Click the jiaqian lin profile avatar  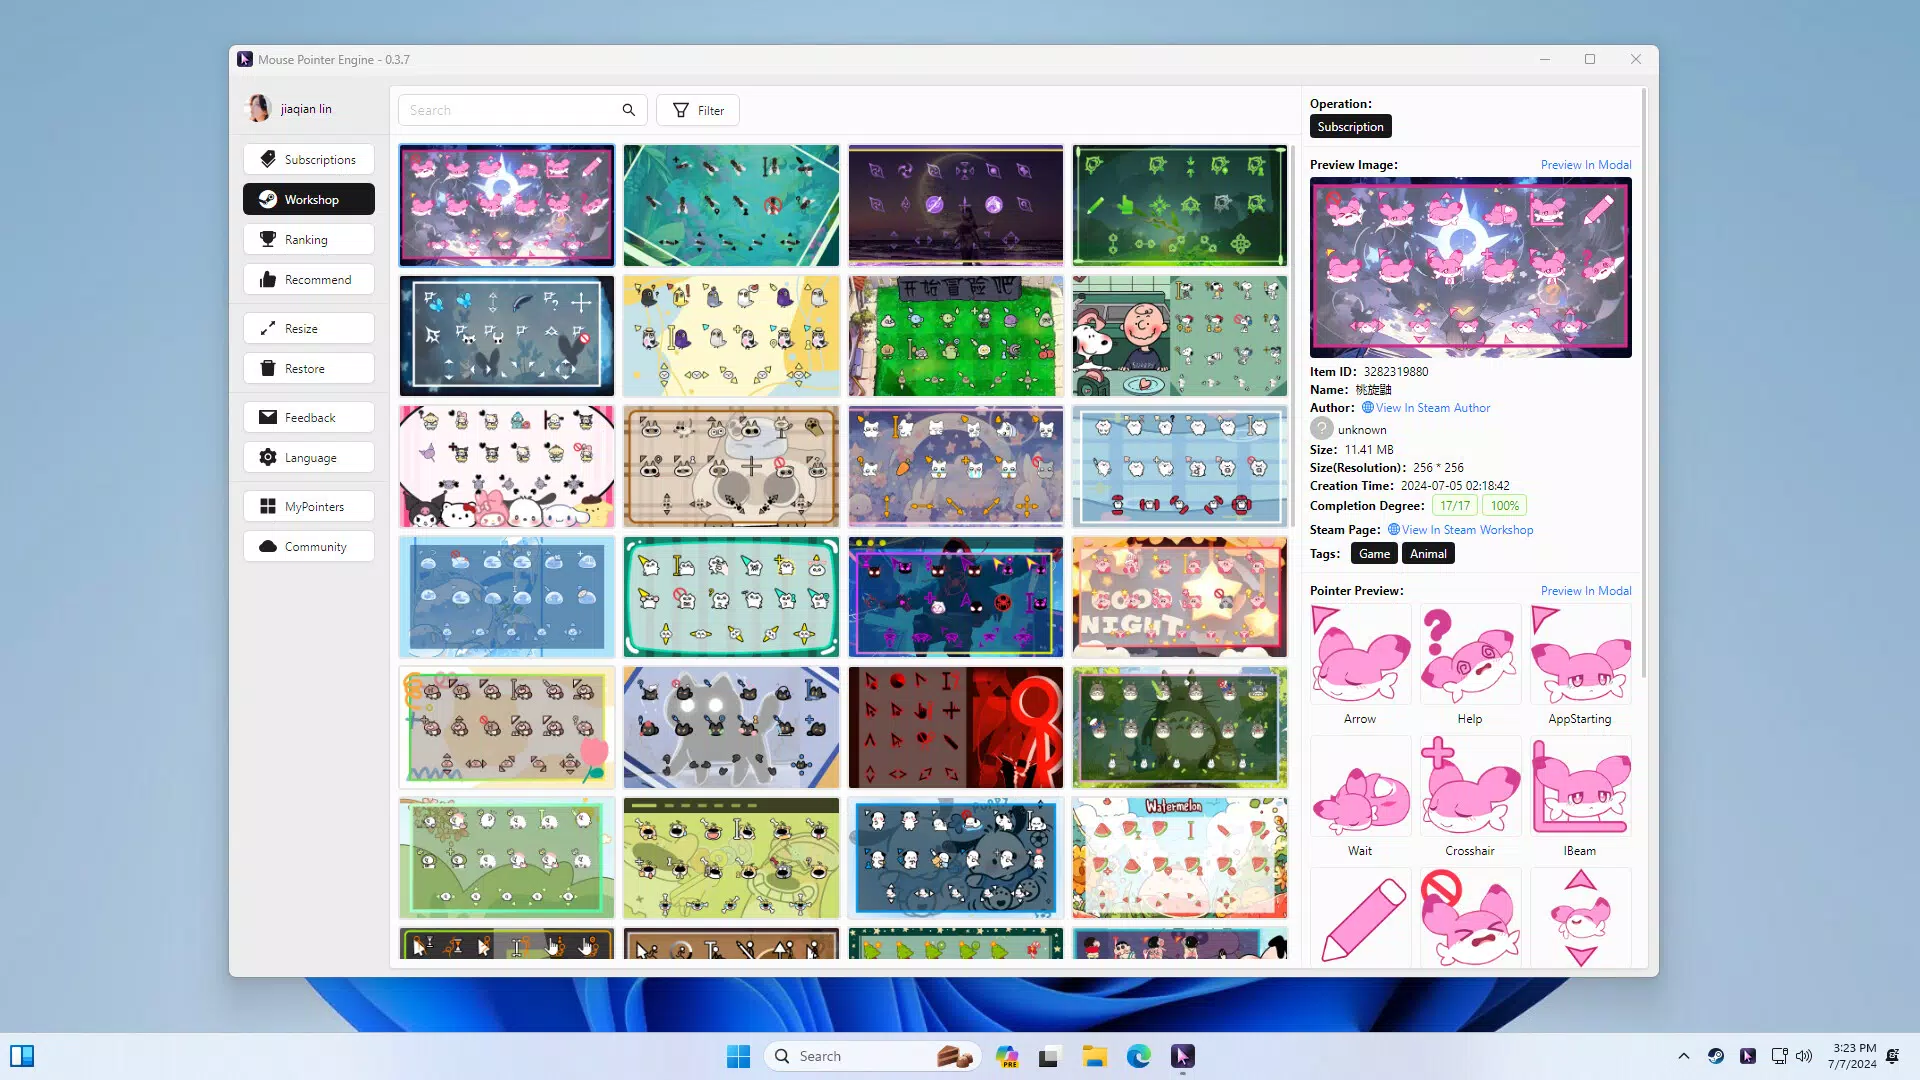click(x=258, y=108)
